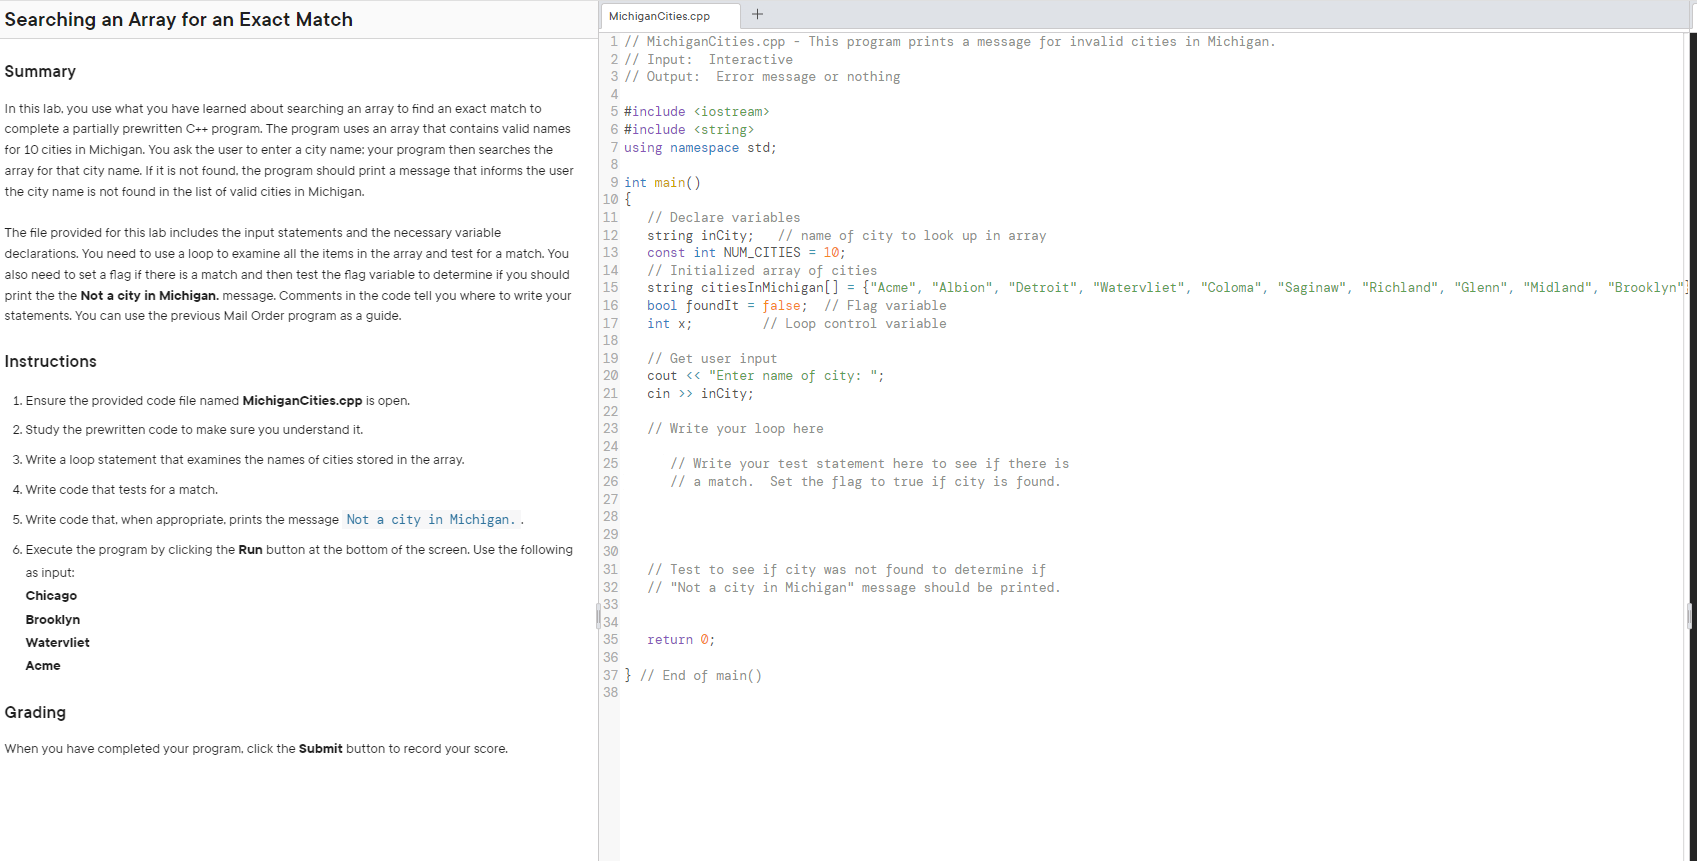The height and width of the screenshot is (861, 1697).
Task: Click the Instructions heading
Action: pyautogui.click(x=51, y=361)
